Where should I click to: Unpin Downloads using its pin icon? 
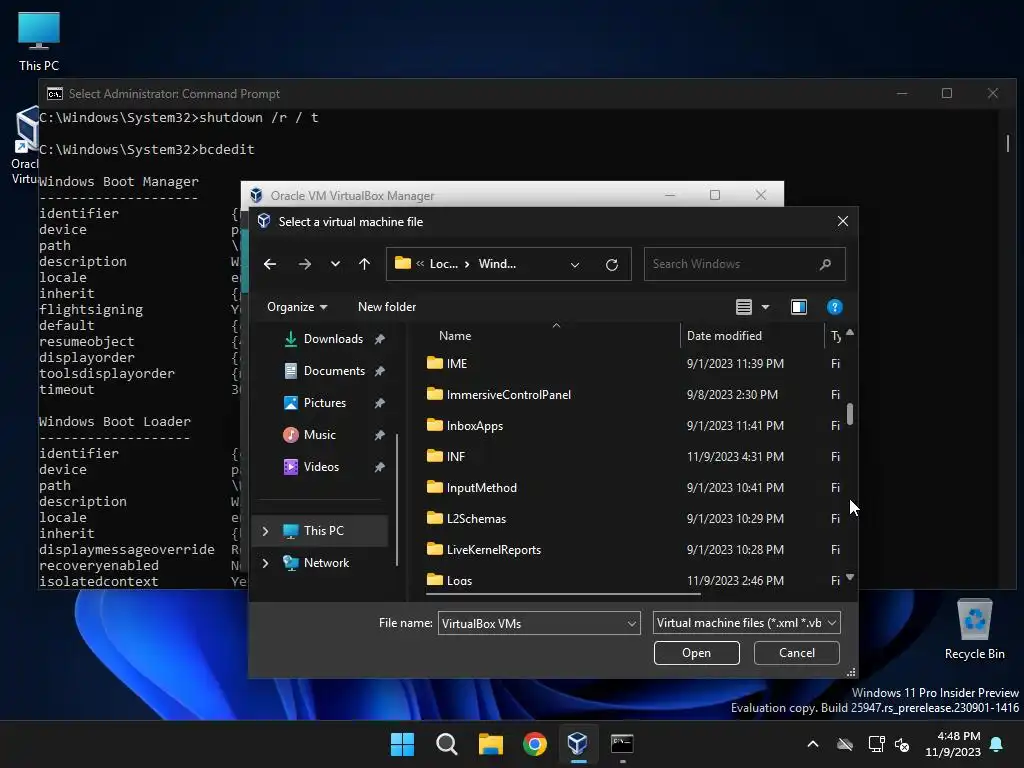pos(379,339)
